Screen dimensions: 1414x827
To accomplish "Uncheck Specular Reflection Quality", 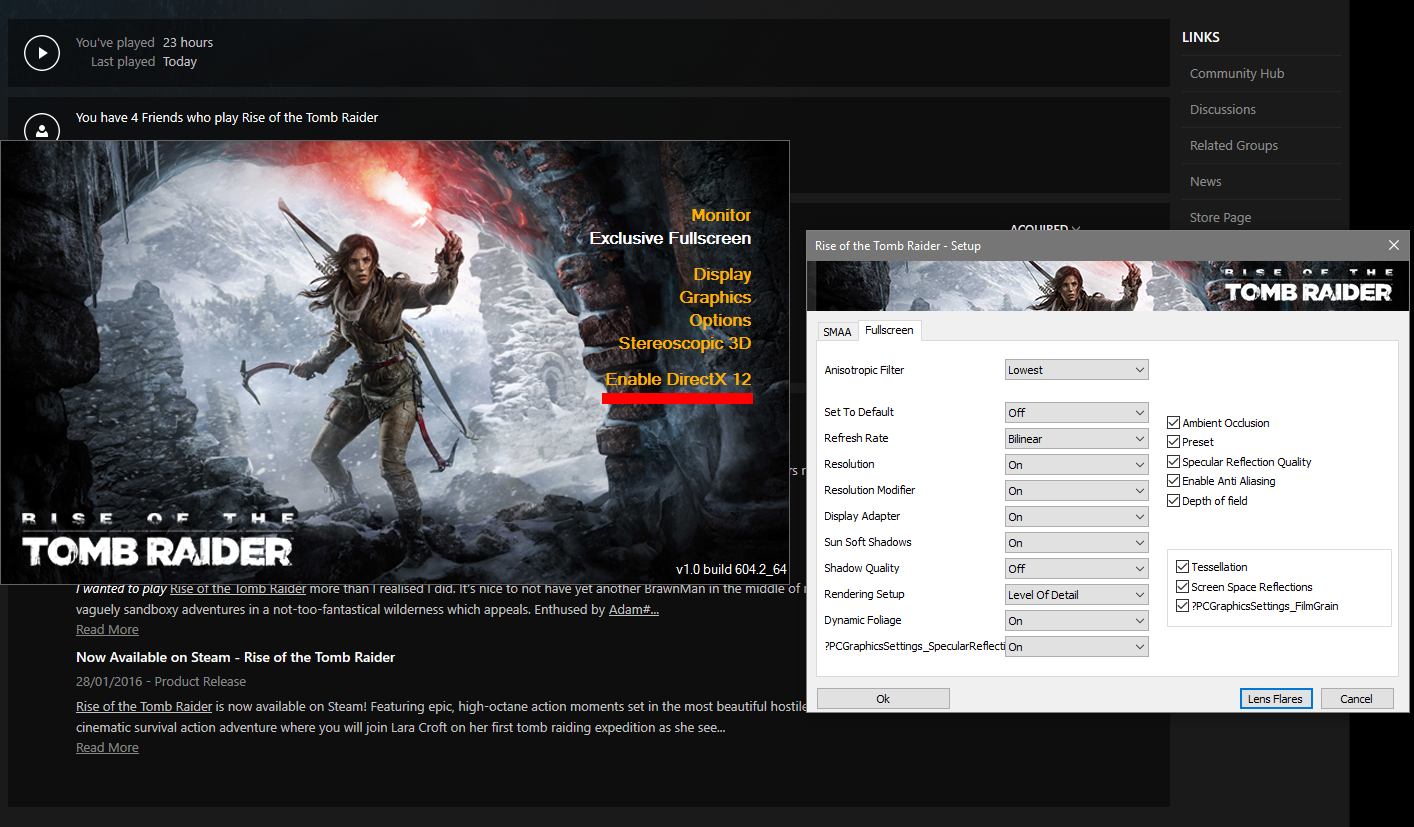I will [x=1174, y=462].
